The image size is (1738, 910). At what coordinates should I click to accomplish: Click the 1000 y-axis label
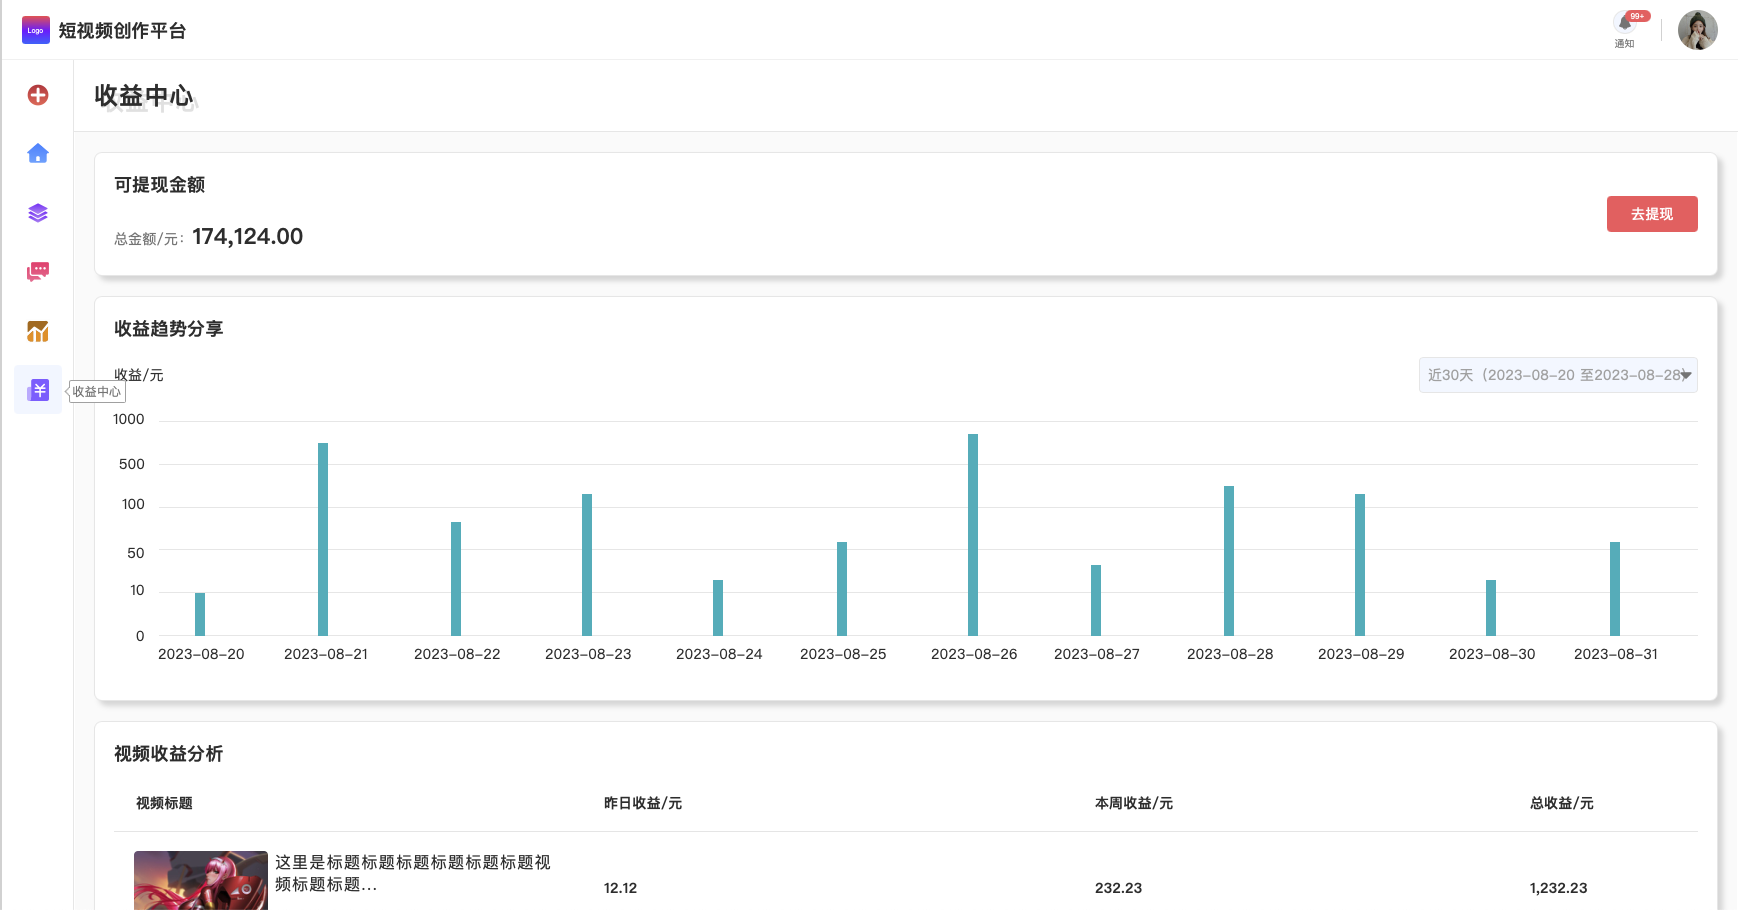pyautogui.click(x=128, y=419)
